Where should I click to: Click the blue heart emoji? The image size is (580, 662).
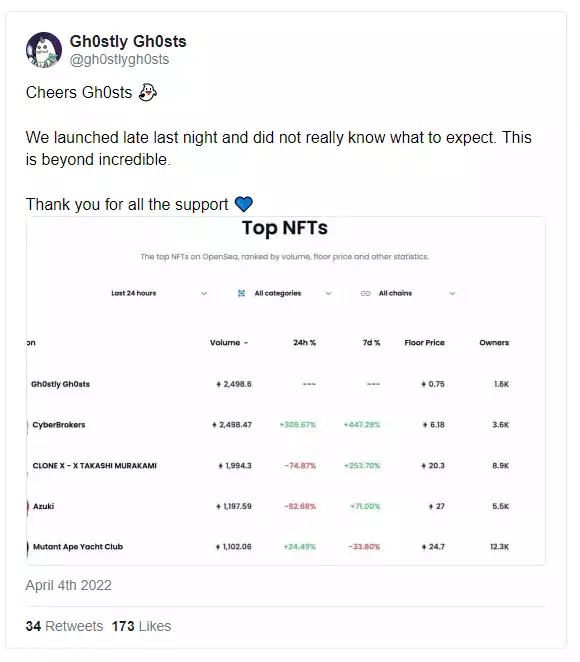pos(244,205)
